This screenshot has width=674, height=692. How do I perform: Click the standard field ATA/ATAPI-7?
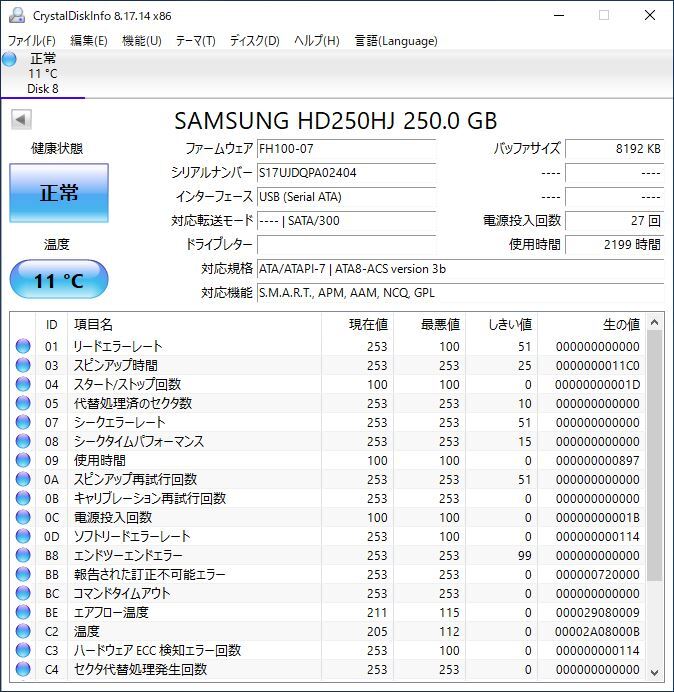(460, 269)
